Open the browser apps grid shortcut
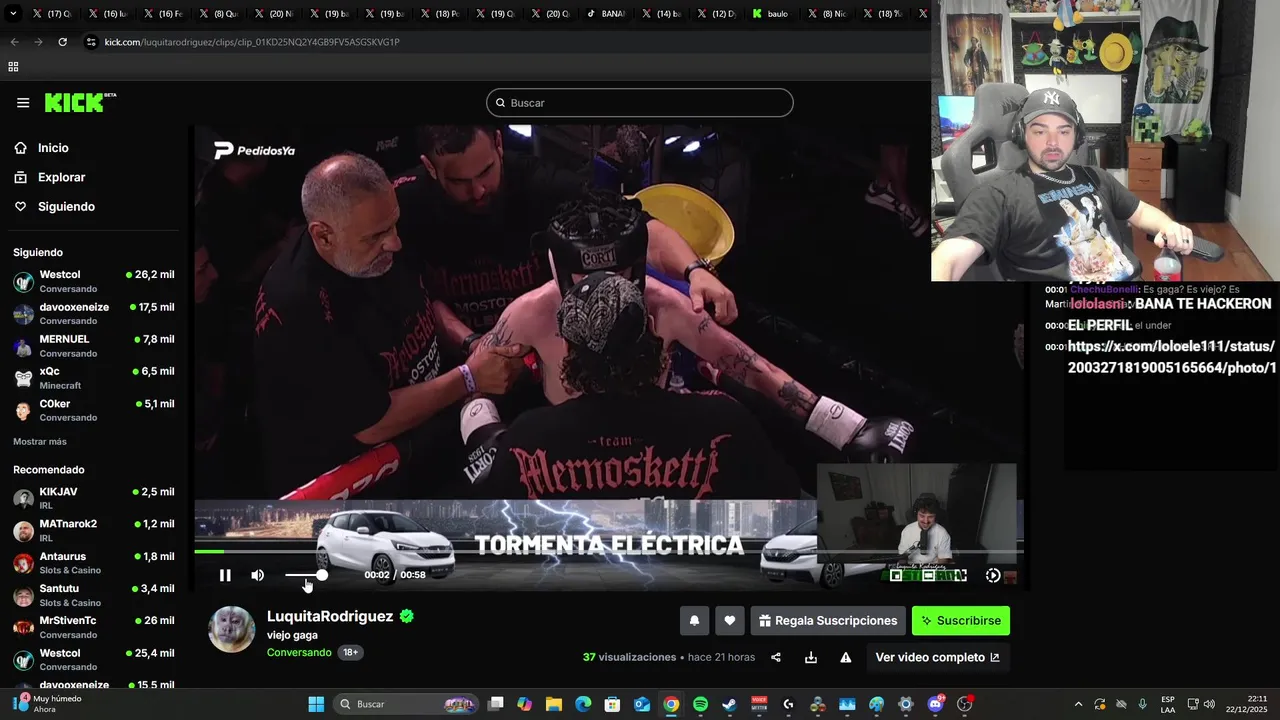The width and height of the screenshot is (1280, 720). [13, 67]
